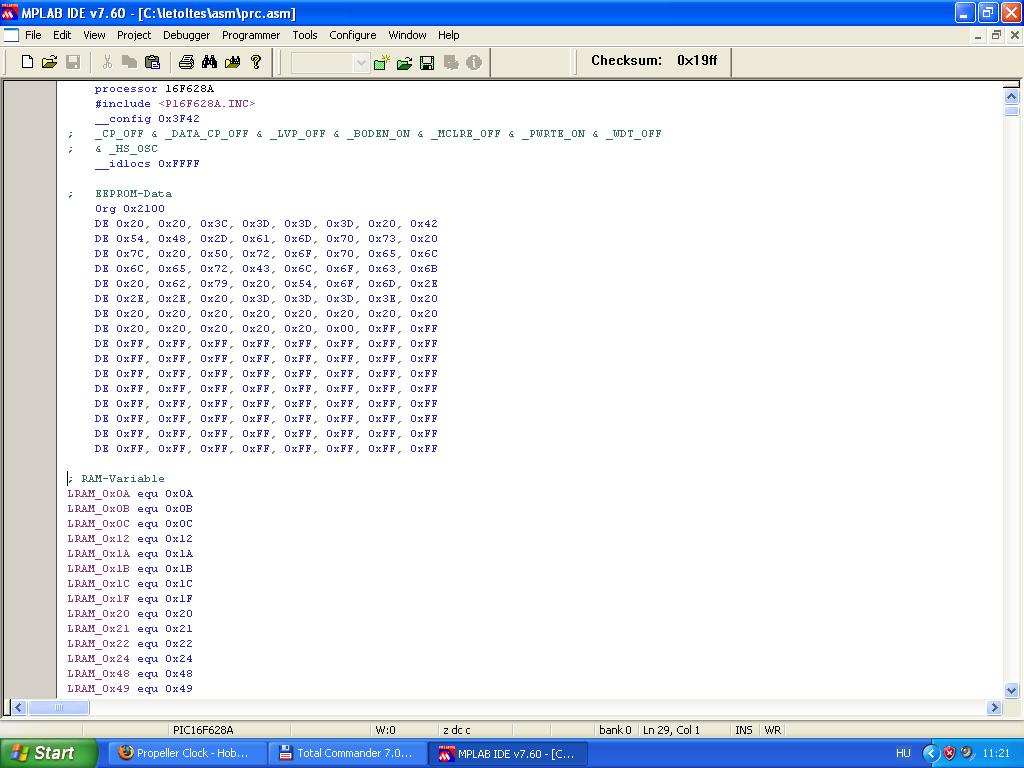Click the '; EEPROM-Data' comment line
The height and width of the screenshot is (768, 1024).
pos(120,194)
